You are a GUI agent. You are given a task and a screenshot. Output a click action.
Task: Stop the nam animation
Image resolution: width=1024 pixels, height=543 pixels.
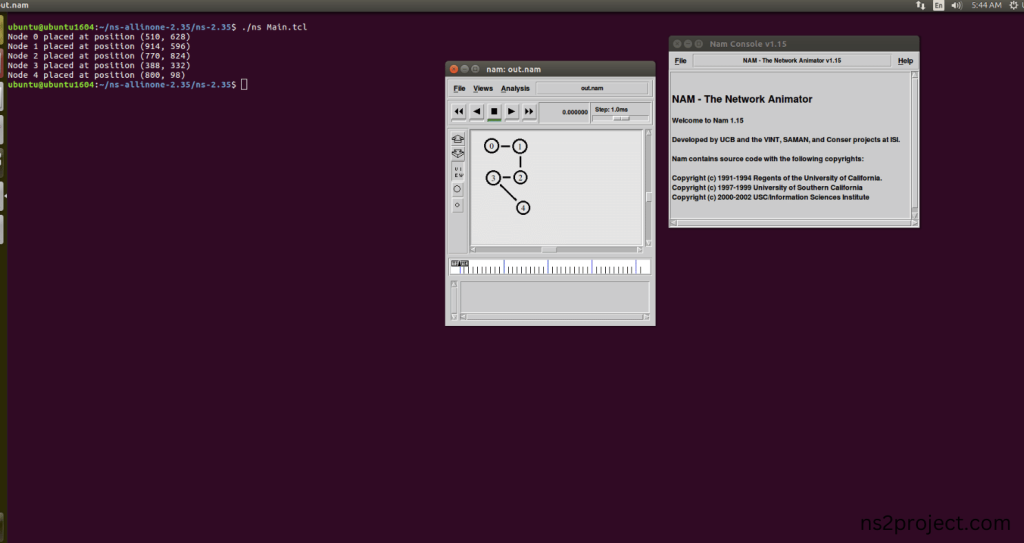(494, 112)
